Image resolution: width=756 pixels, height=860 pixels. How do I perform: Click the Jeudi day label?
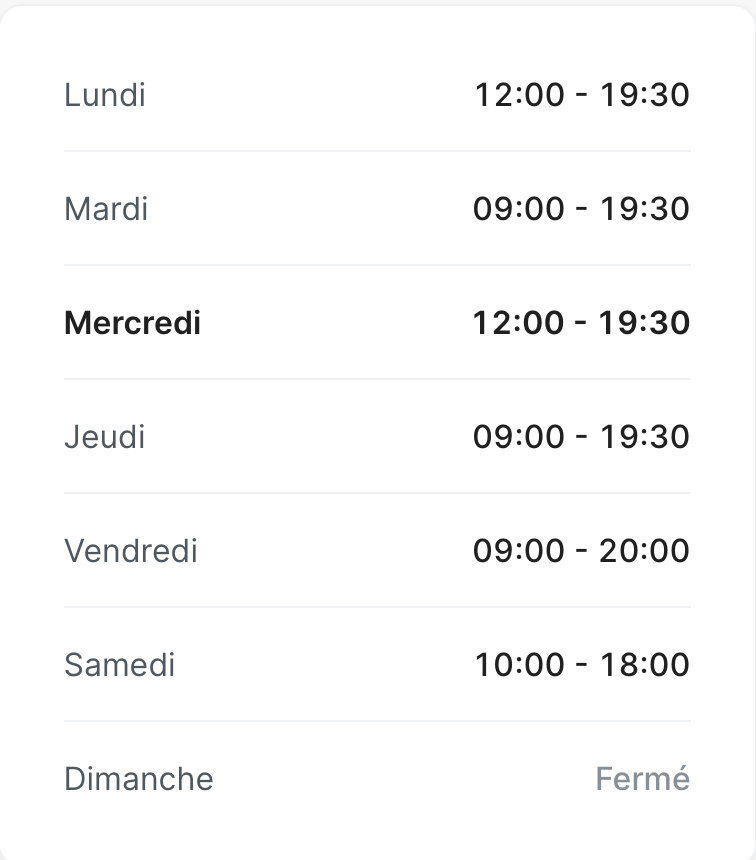click(104, 437)
